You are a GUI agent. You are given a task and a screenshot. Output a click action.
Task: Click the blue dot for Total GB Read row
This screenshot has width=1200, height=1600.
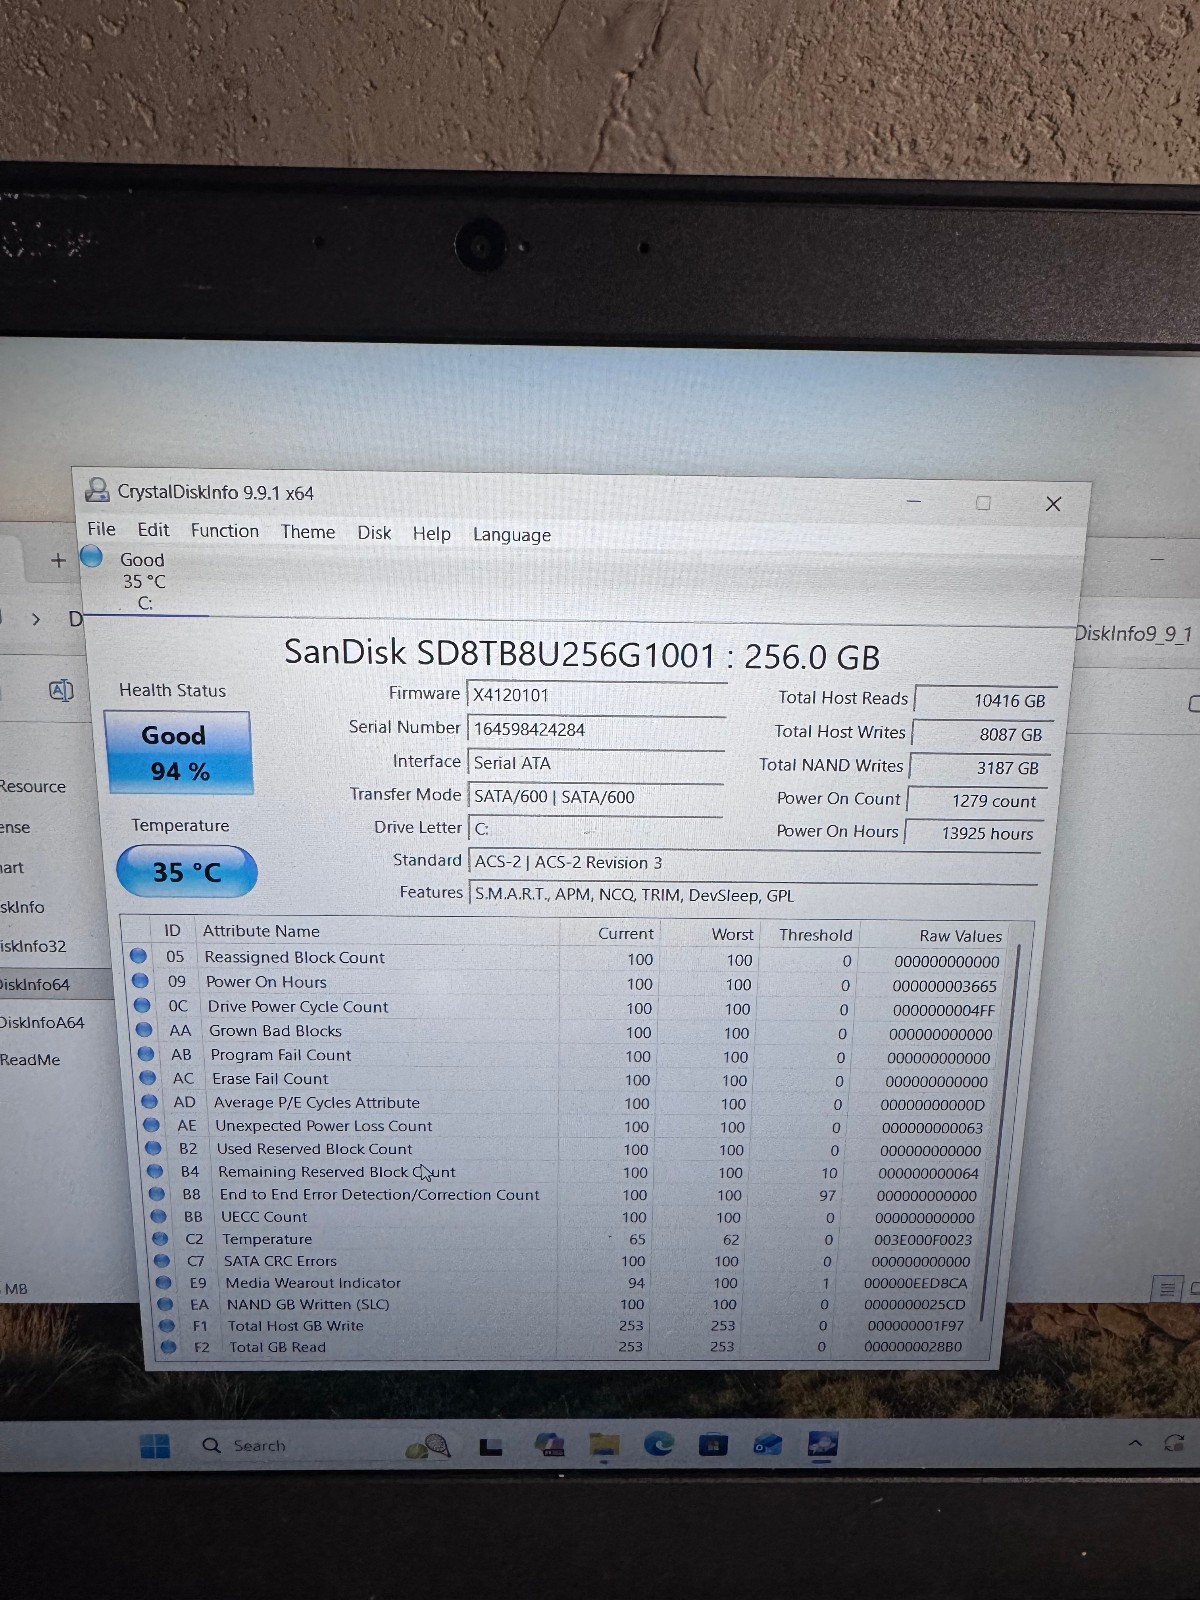[169, 1347]
